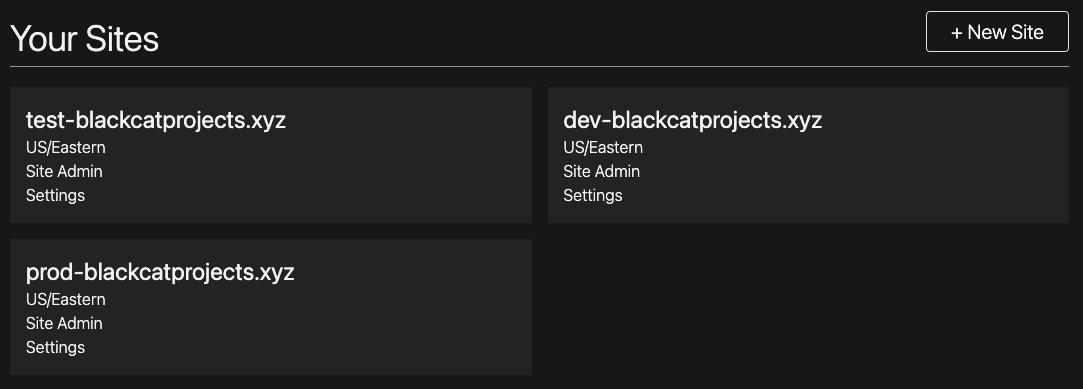This screenshot has height=389, width=1083.
Task: Open the dev-blackcatprojects.xyz site title
Action: tap(692, 120)
